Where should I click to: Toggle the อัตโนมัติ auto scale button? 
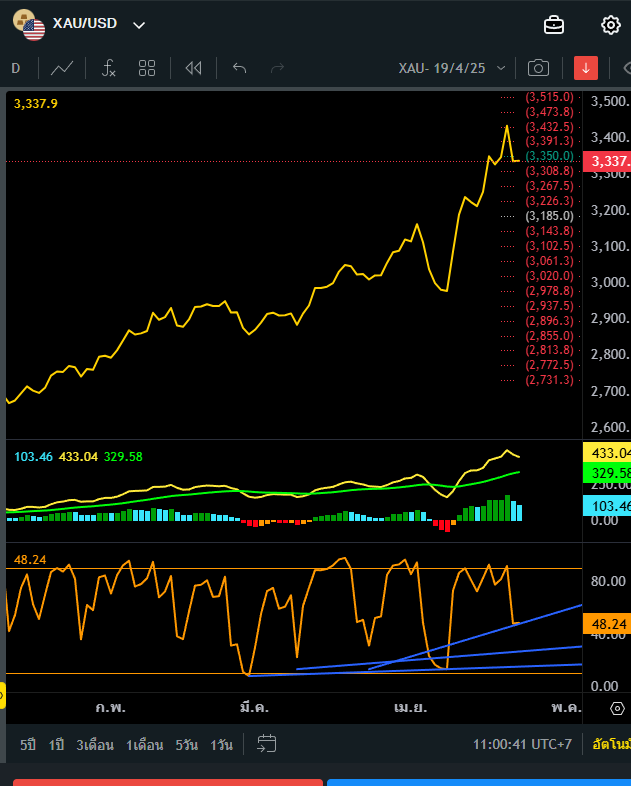pyautogui.click(x=611, y=744)
